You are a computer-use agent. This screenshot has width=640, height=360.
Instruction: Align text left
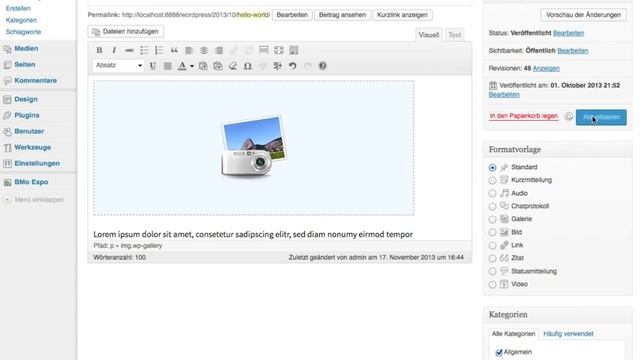(189, 50)
